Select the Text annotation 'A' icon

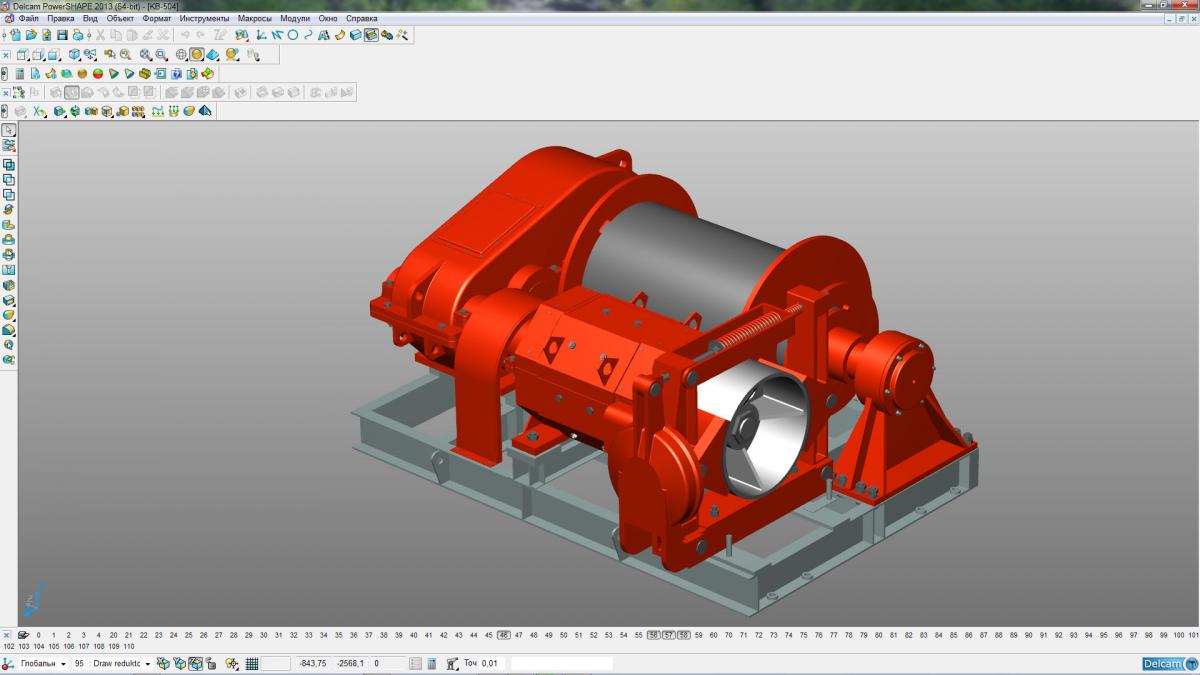(x=324, y=35)
